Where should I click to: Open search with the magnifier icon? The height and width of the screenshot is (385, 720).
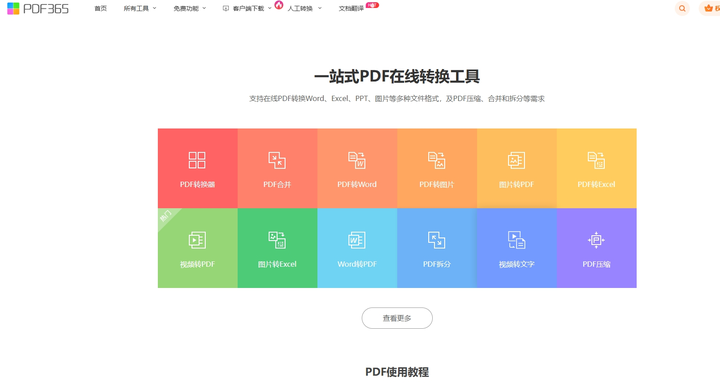(x=682, y=8)
